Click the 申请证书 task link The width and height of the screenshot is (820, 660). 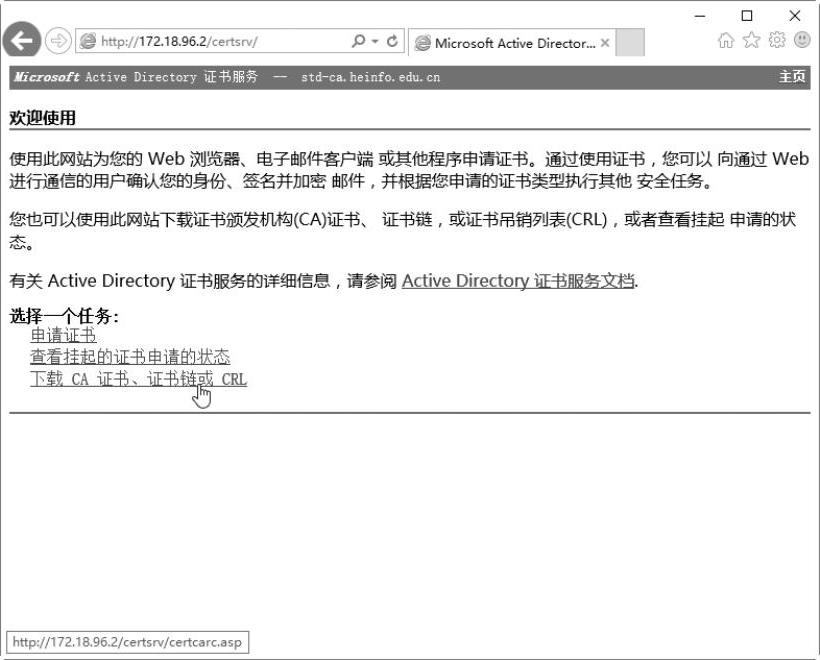tap(63, 335)
